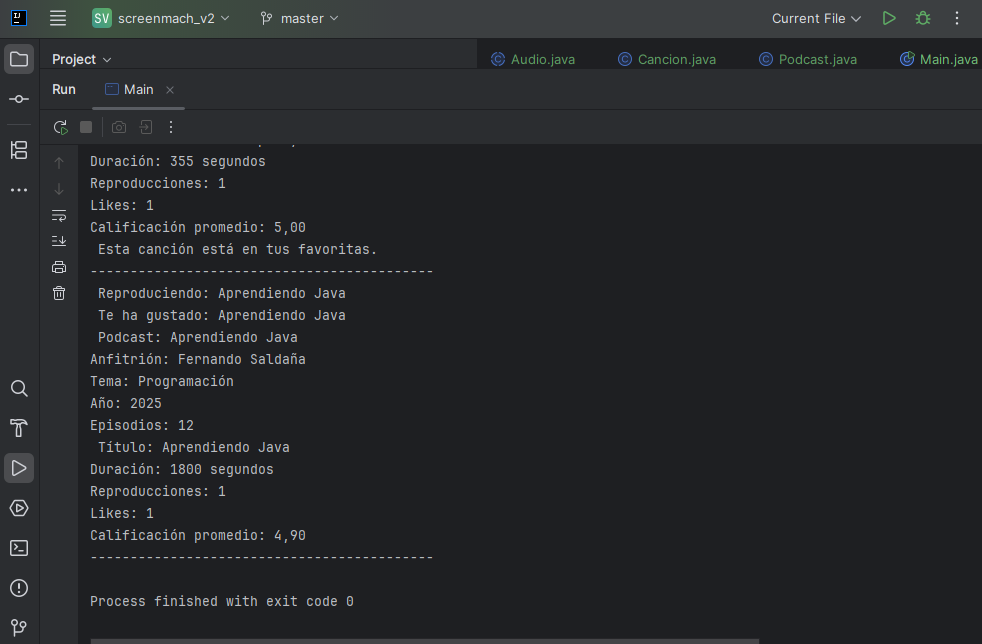Open the Commit tool window
The width and height of the screenshot is (982, 644).
pos(19,99)
